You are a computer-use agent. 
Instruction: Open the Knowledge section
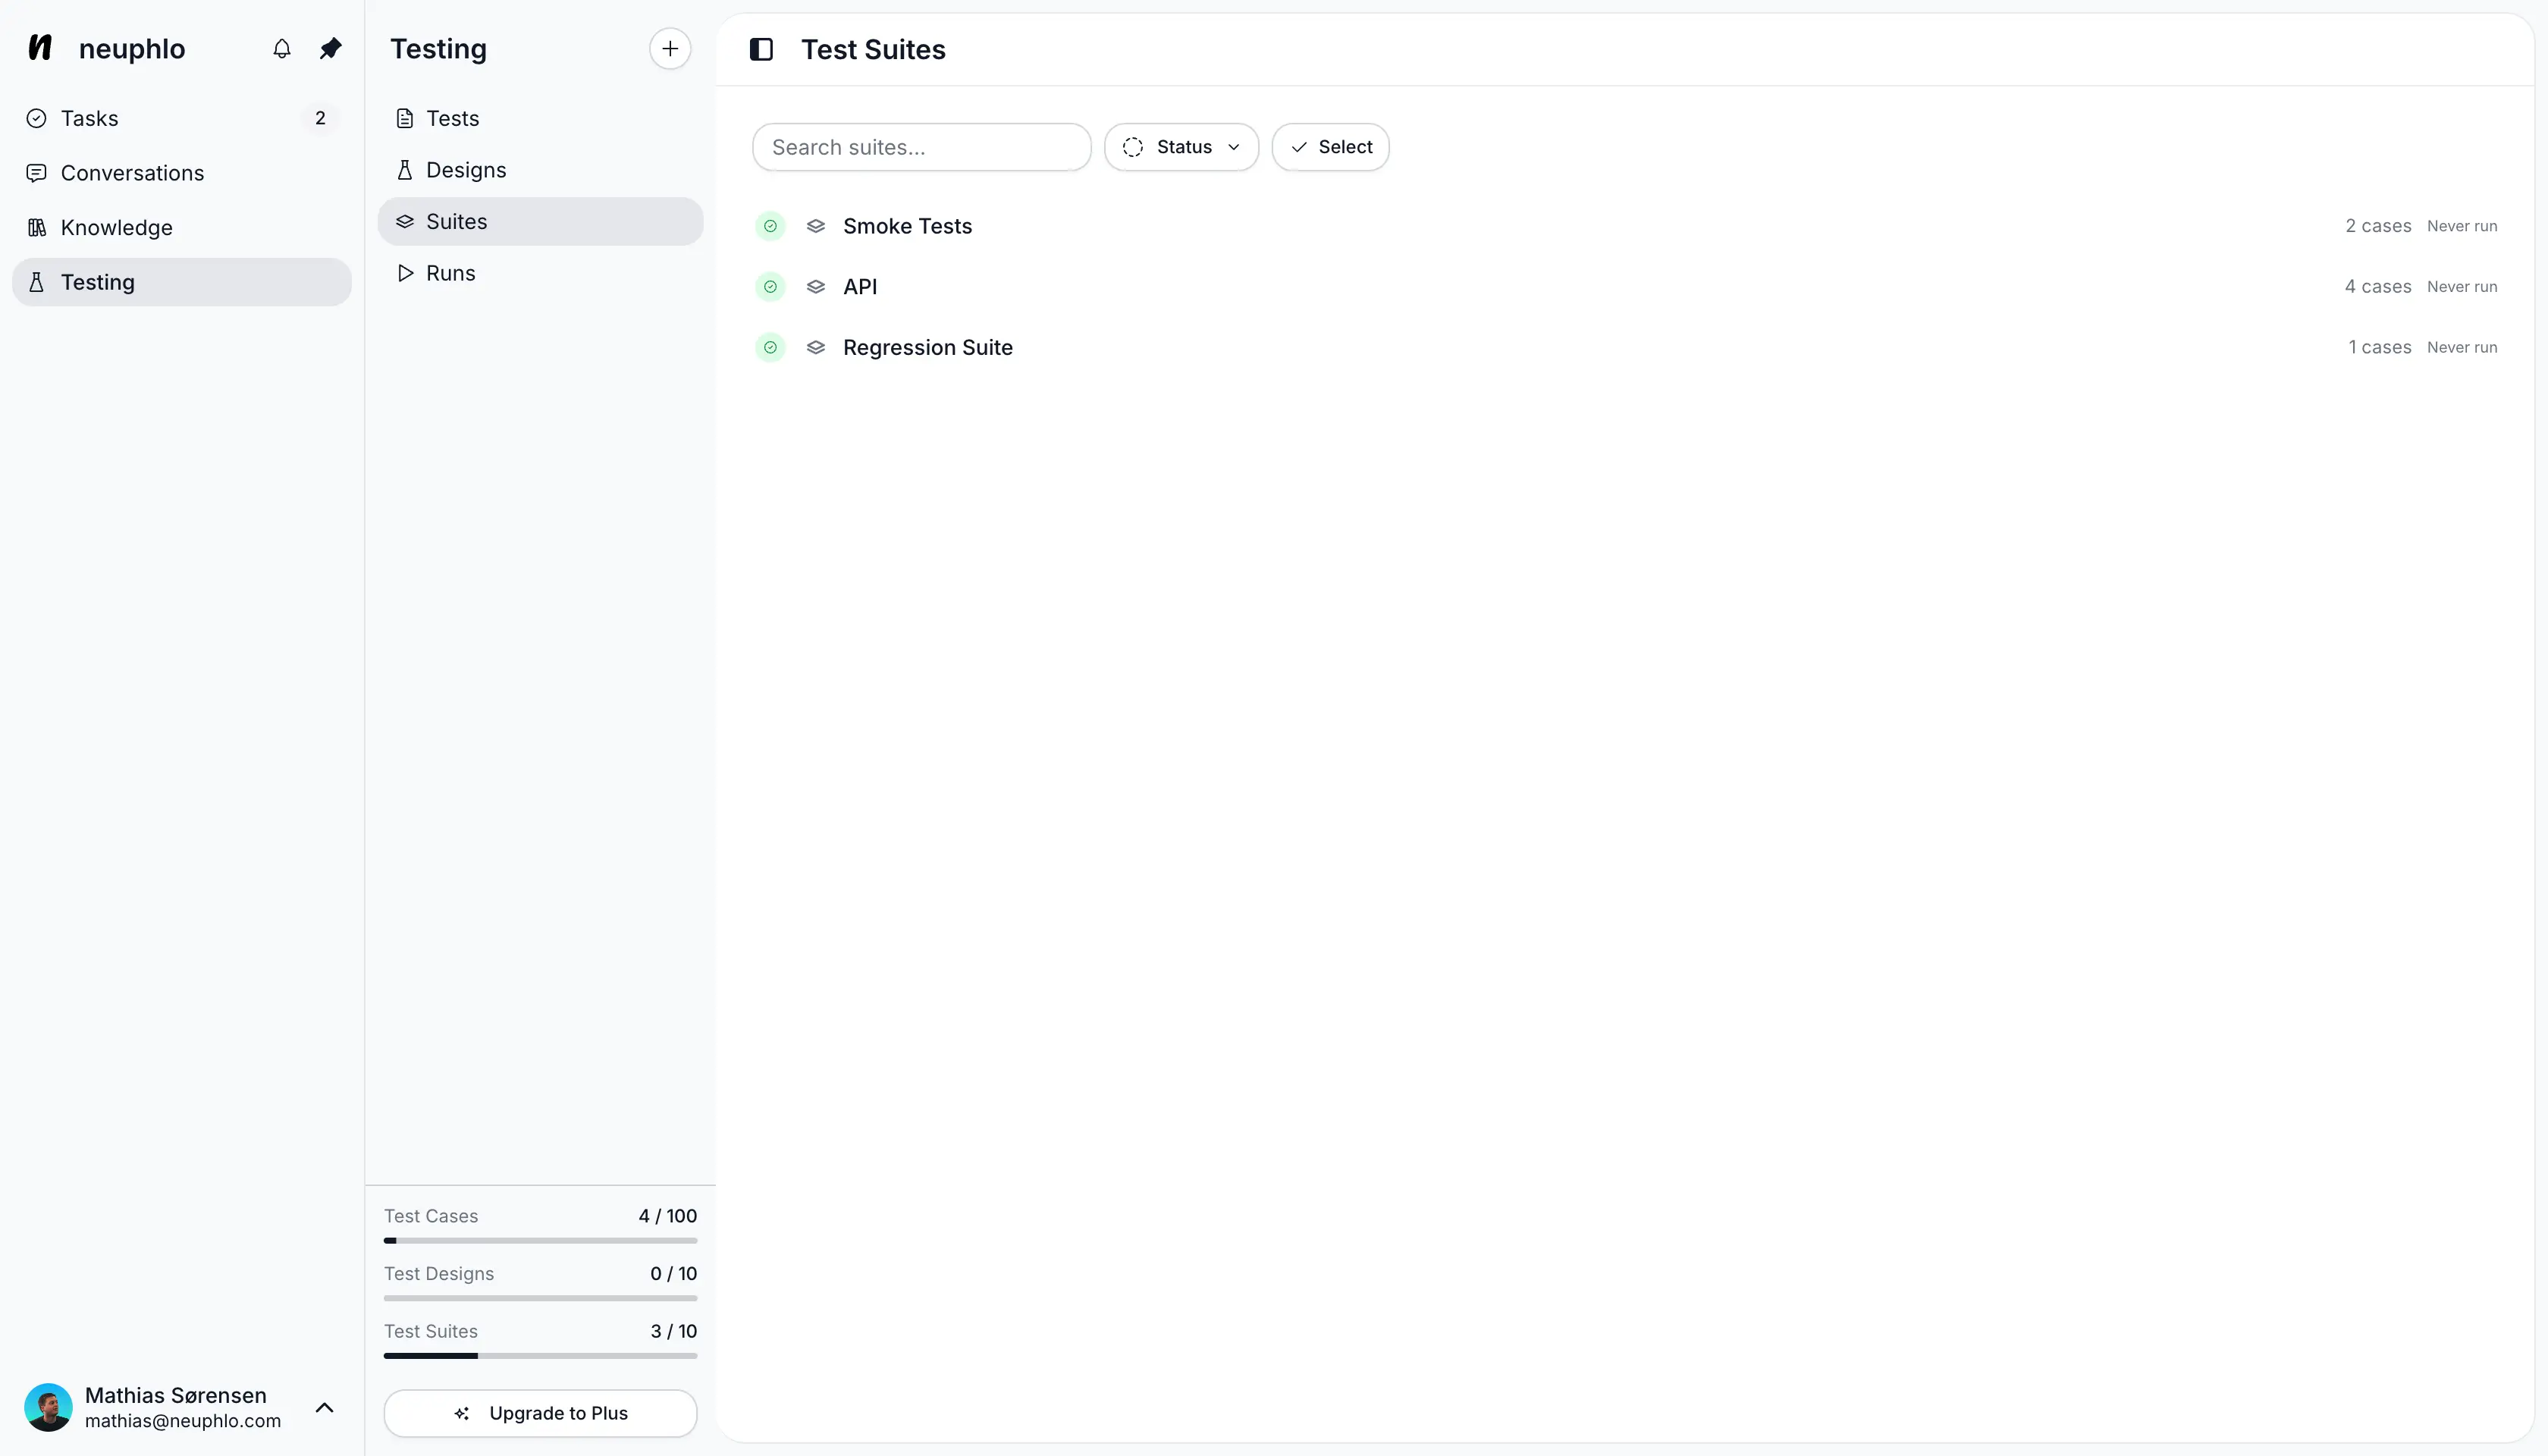point(116,227)
